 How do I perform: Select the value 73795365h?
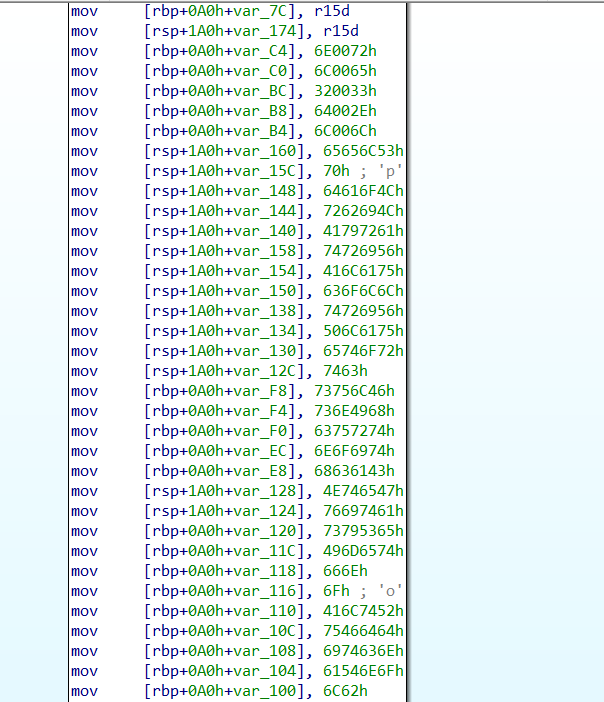(x=363, y=531)
